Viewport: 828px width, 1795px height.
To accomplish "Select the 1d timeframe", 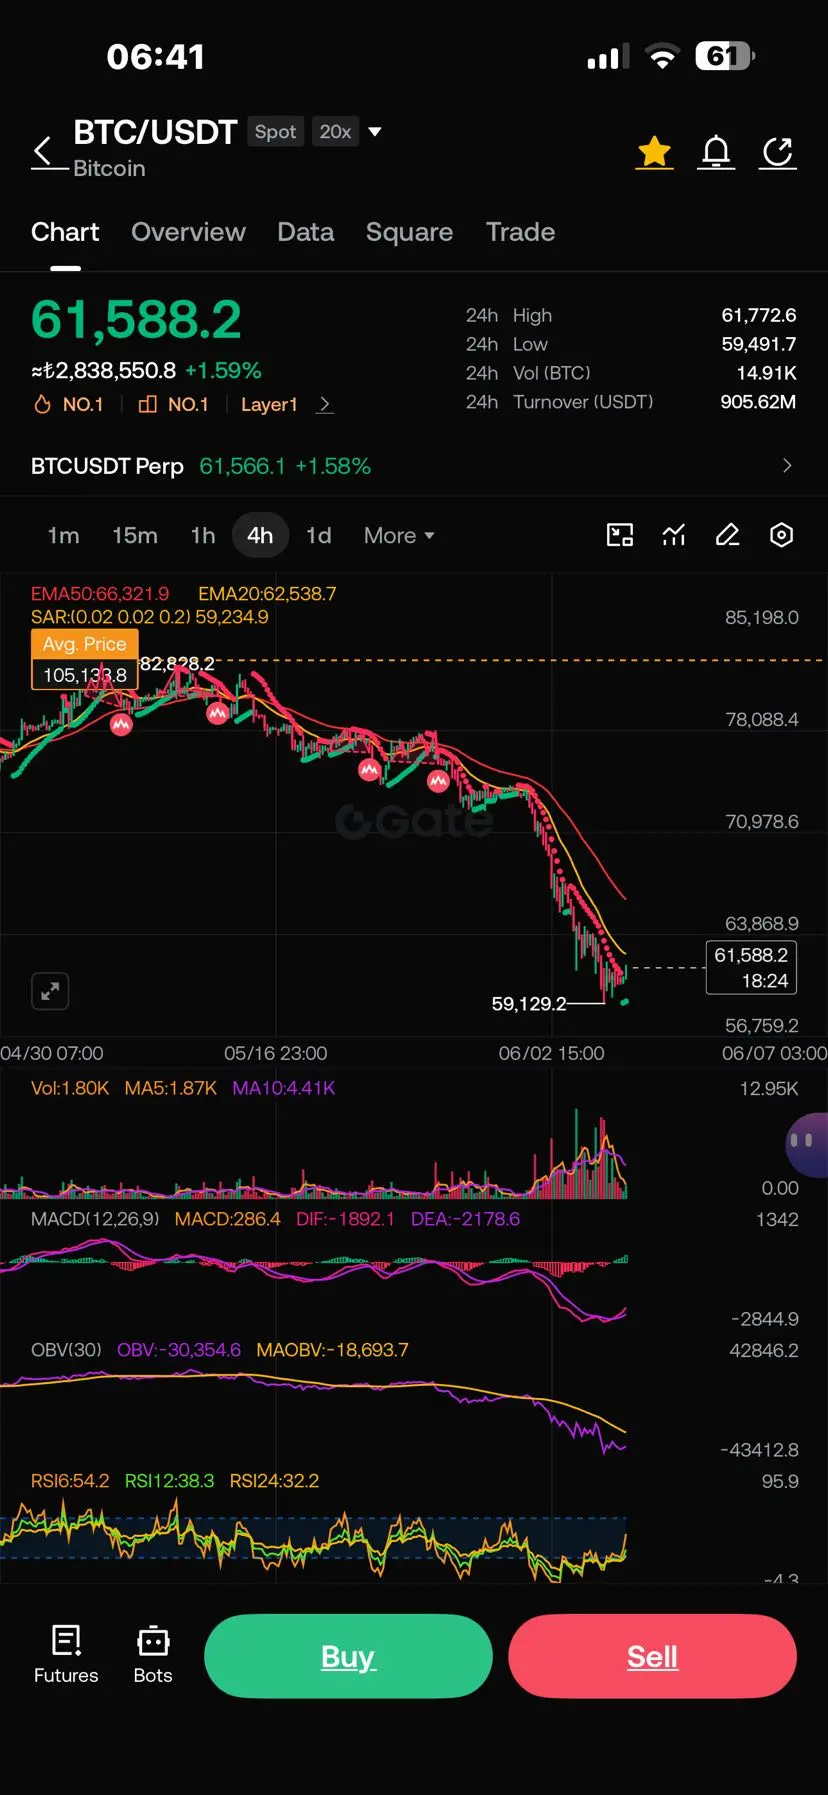I will [x=318, y=535].
